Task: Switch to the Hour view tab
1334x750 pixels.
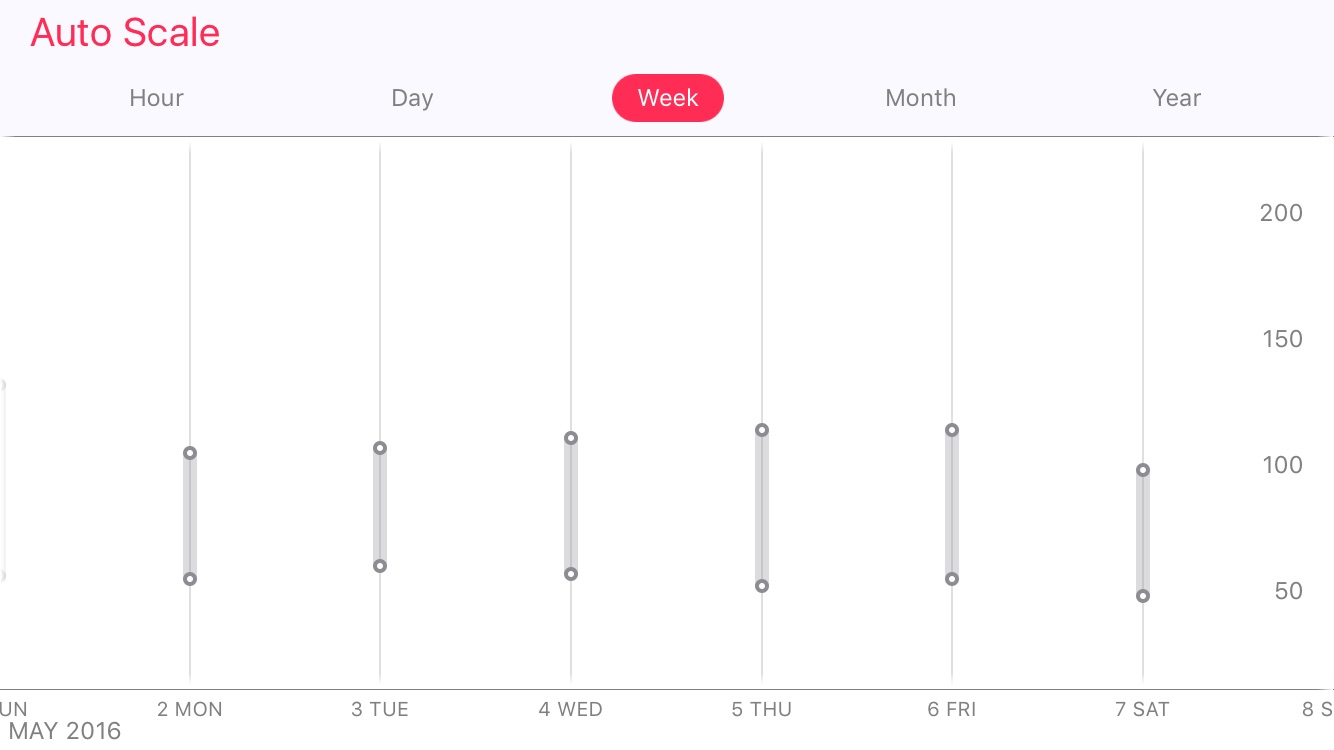Action: [x=157, y=98]
